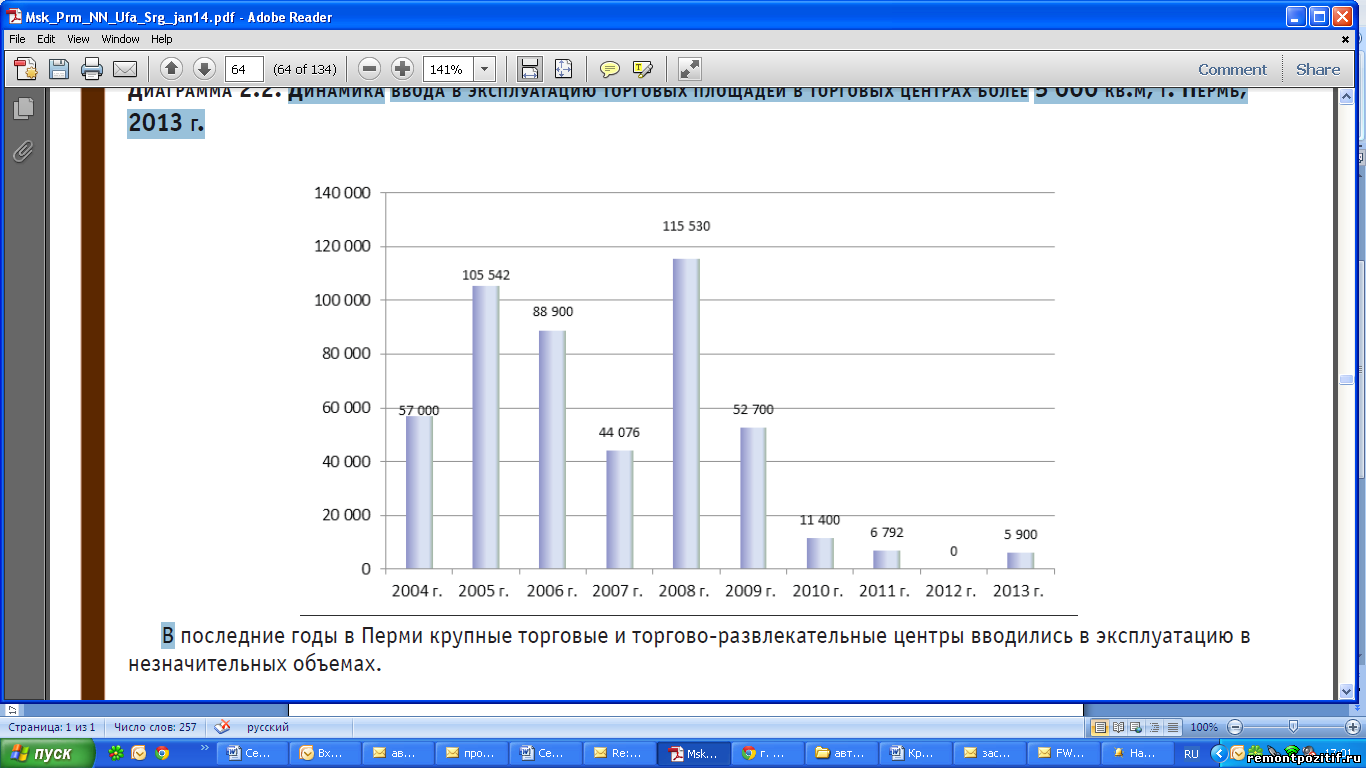The height and width of the screenshot is (768, 1366).
Task: Click the '2013 г.' axis label
Action: 1019,591
